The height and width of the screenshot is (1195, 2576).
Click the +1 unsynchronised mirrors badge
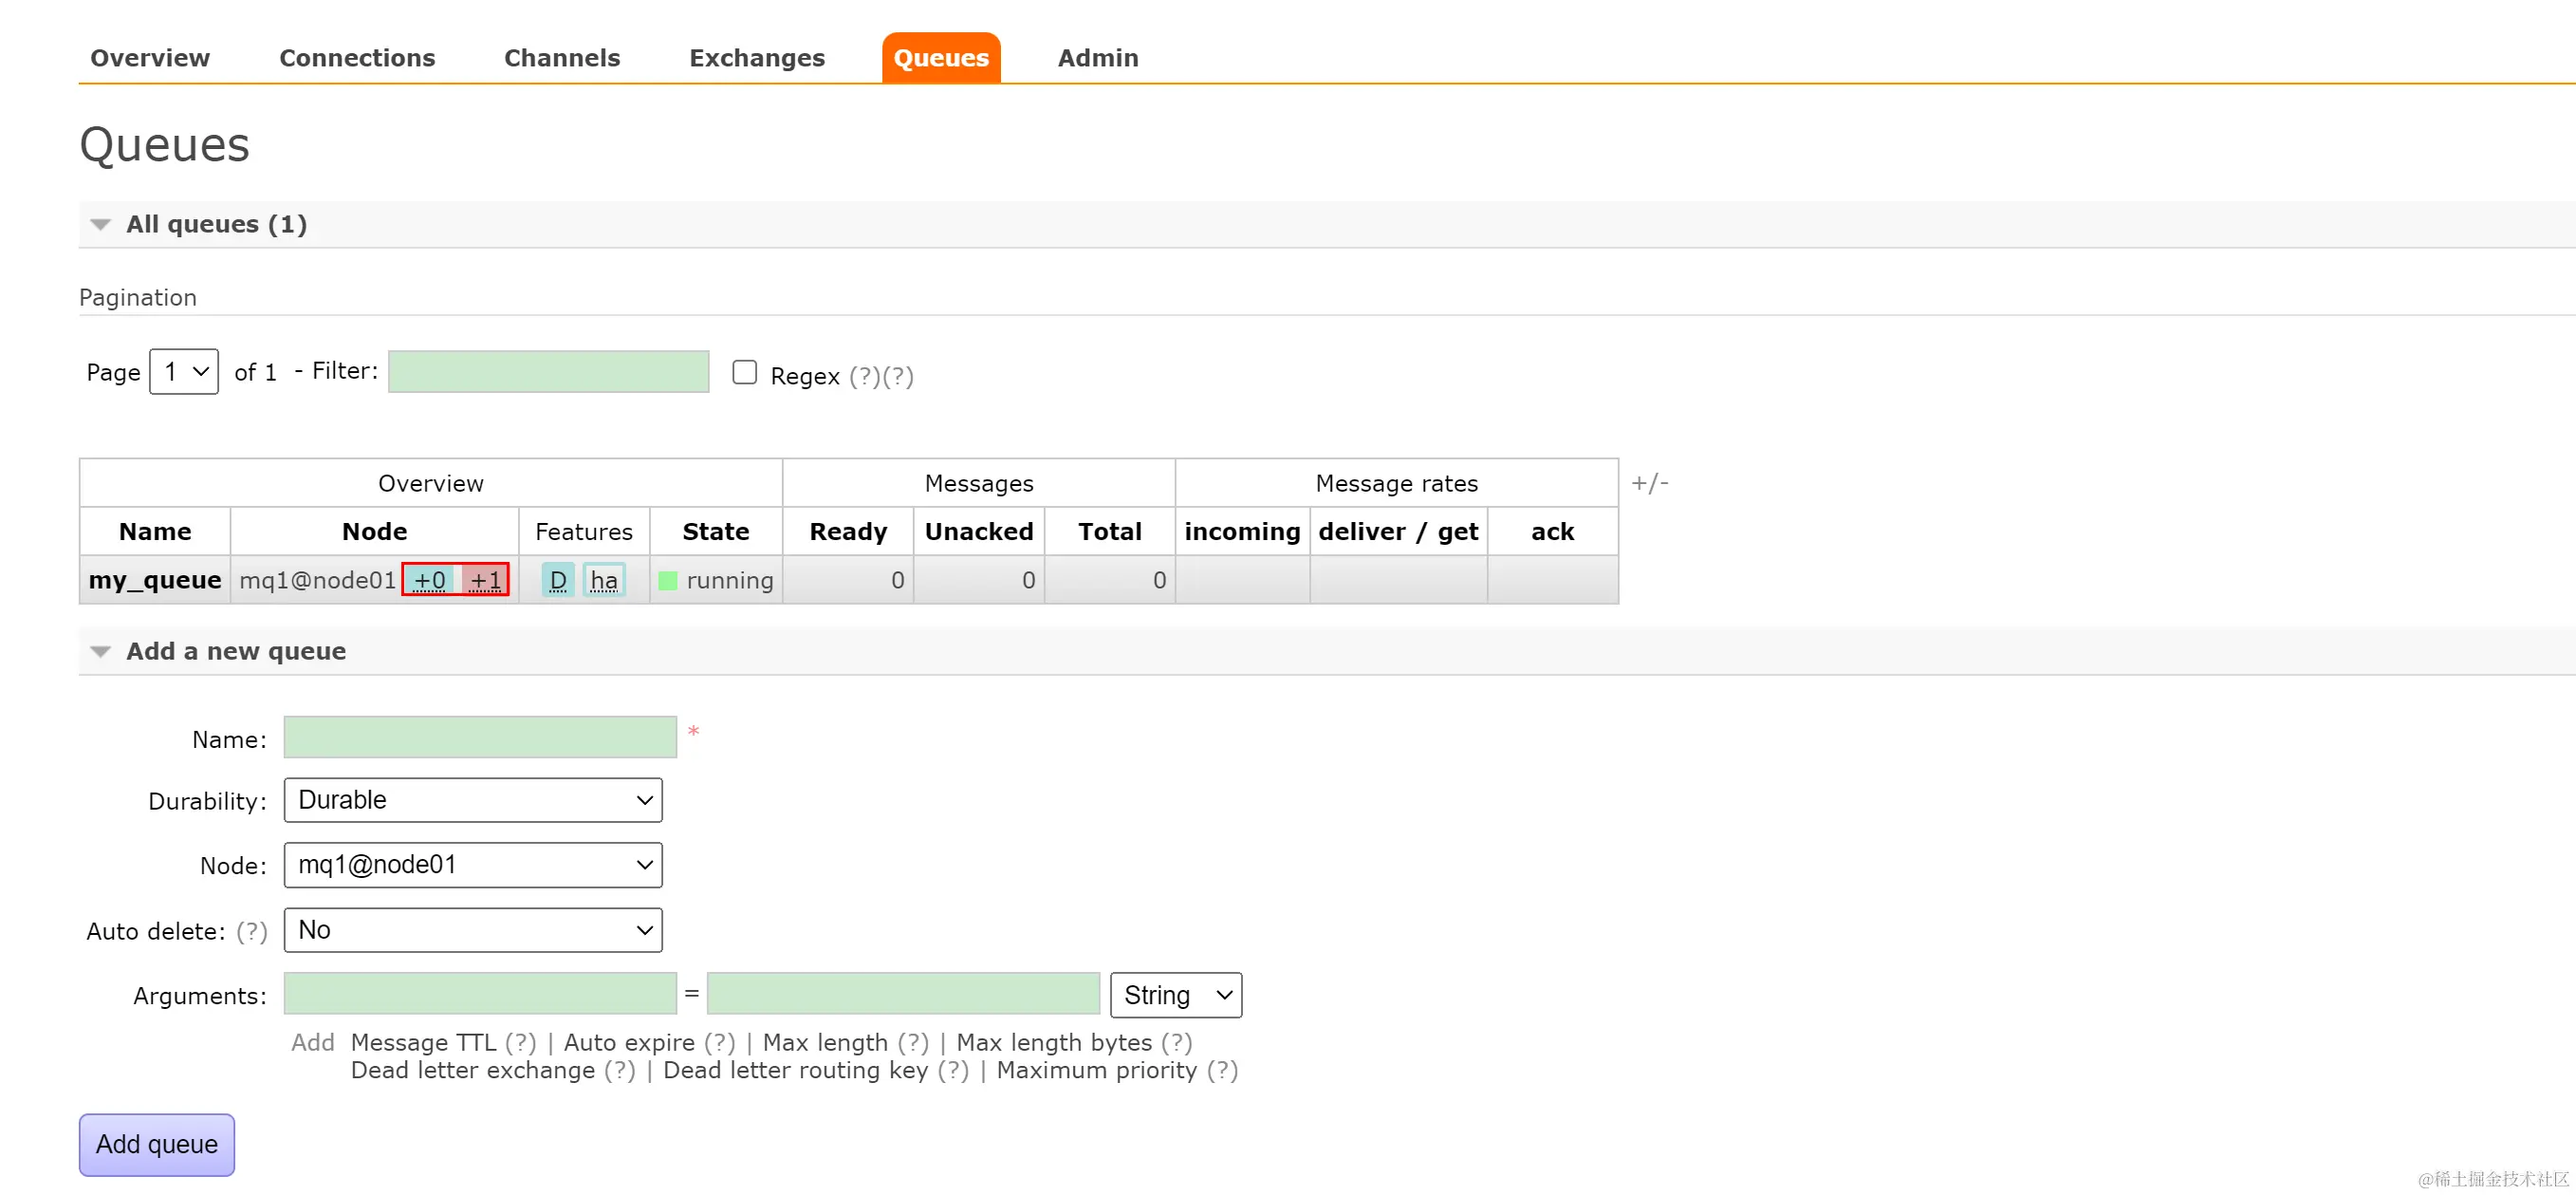485,580
